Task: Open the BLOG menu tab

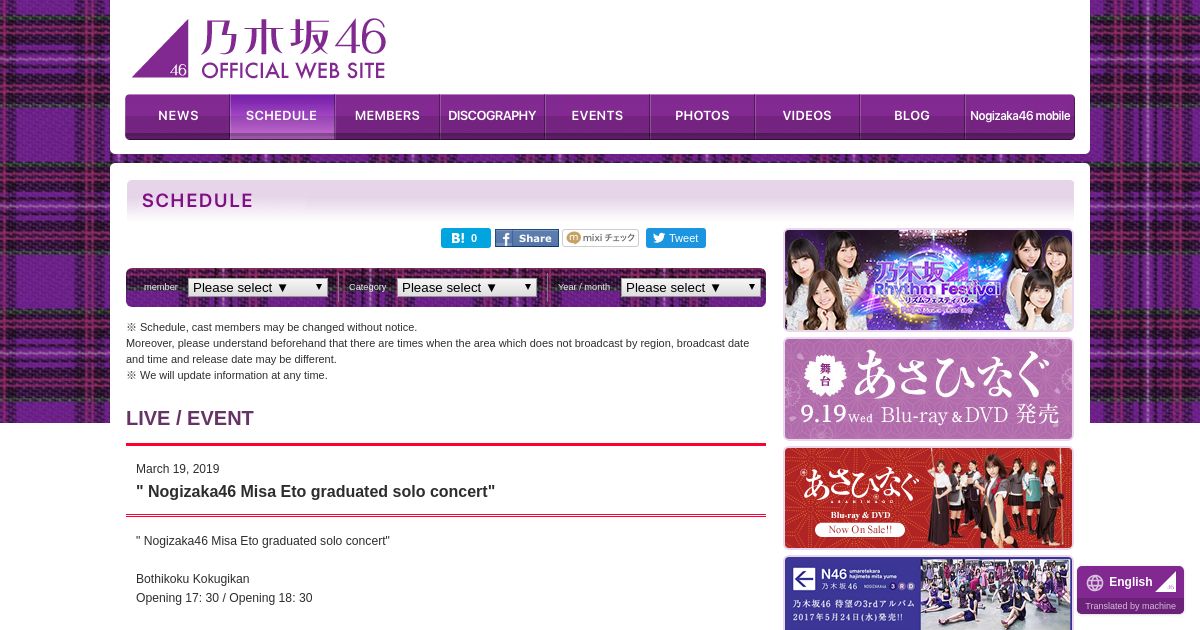Action: tap(912, 116)
